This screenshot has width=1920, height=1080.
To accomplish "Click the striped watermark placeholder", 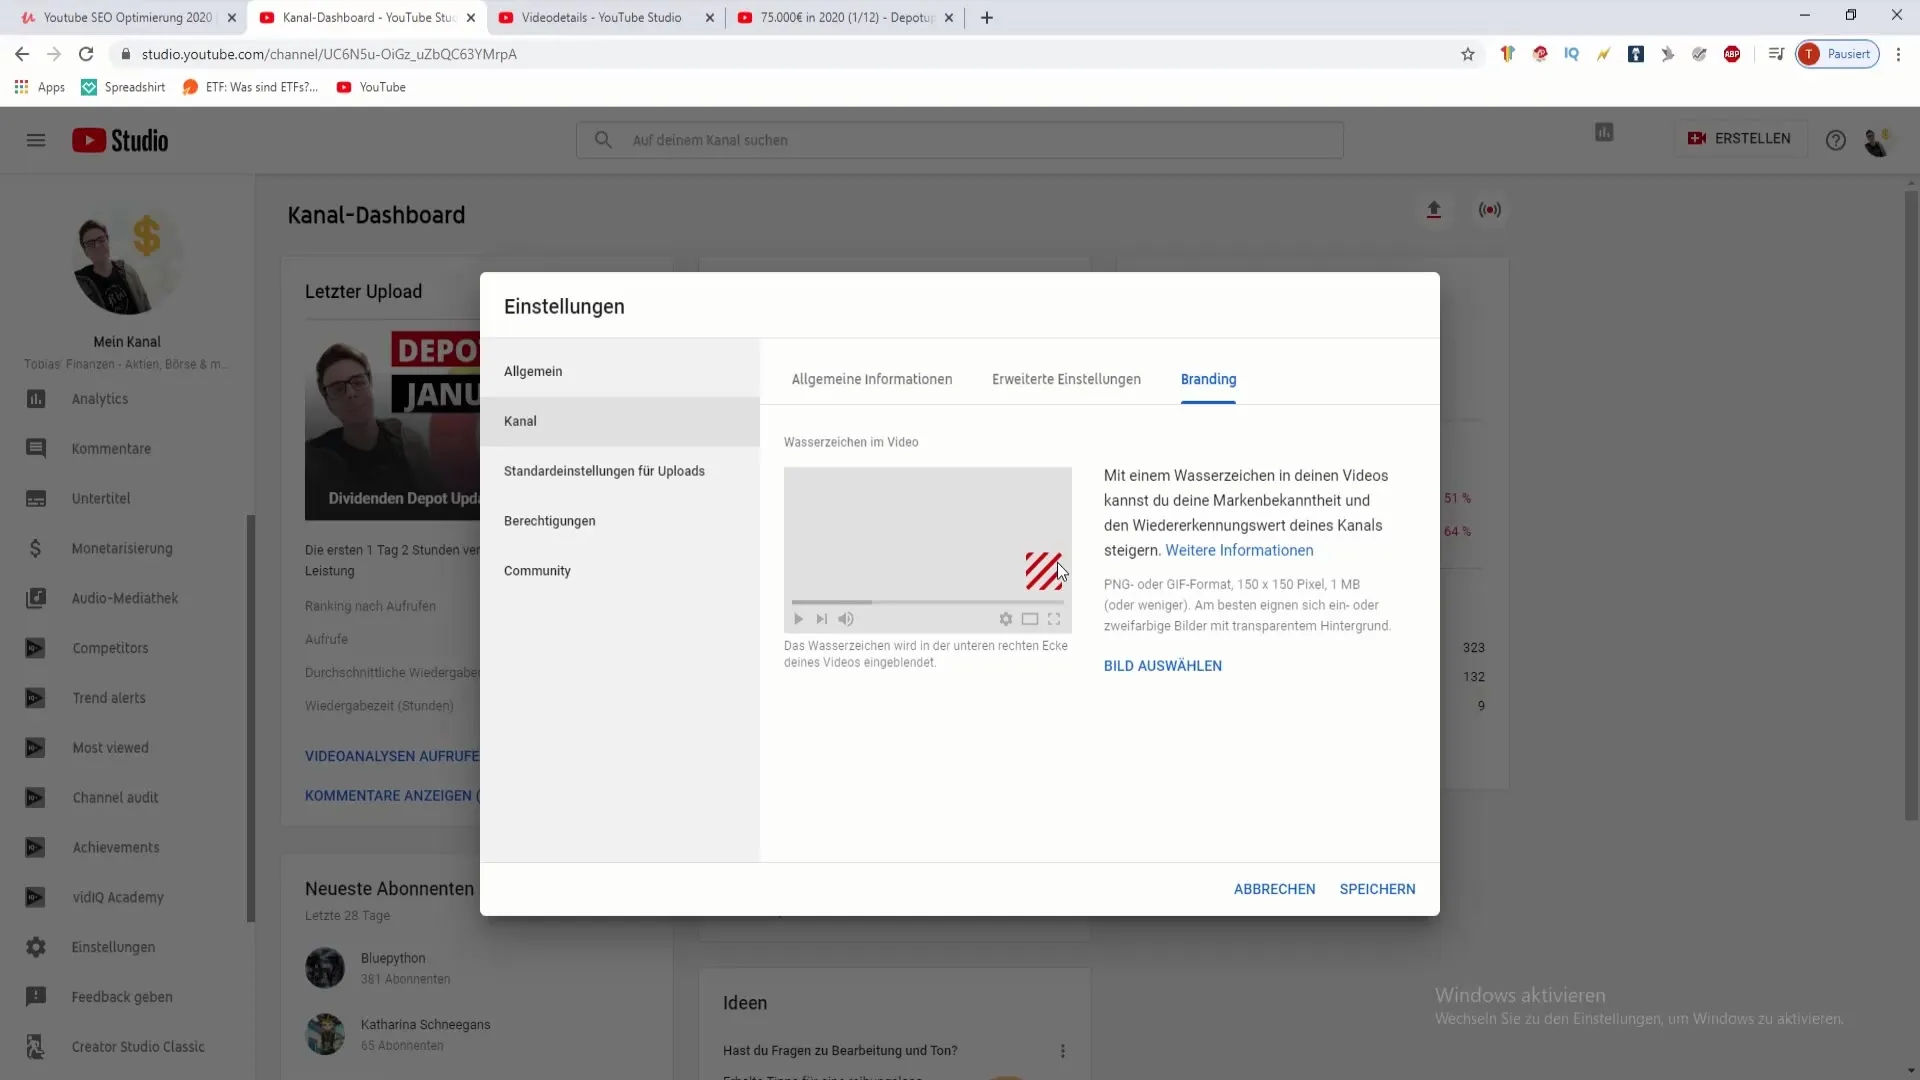I will pos(1043,571).
